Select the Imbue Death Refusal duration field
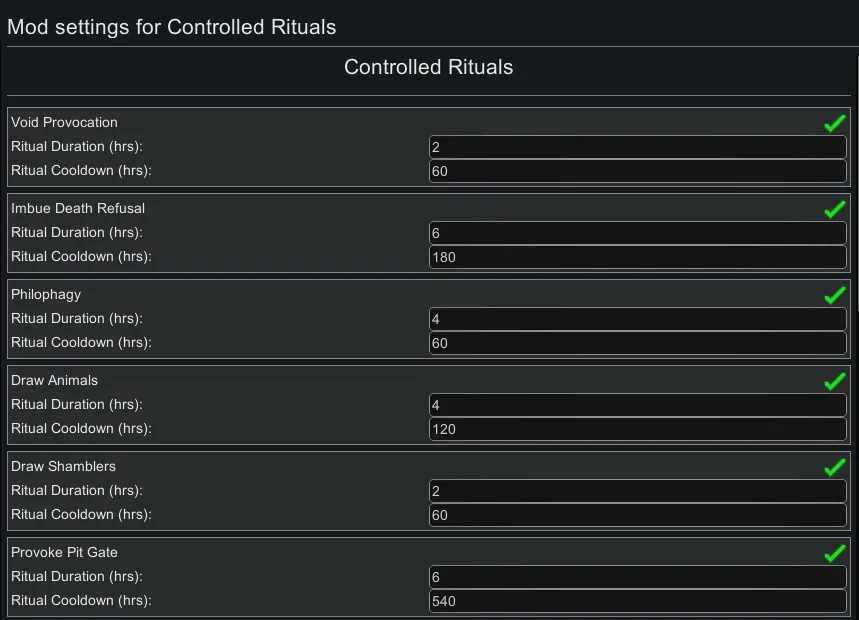 tap(637, 233)
